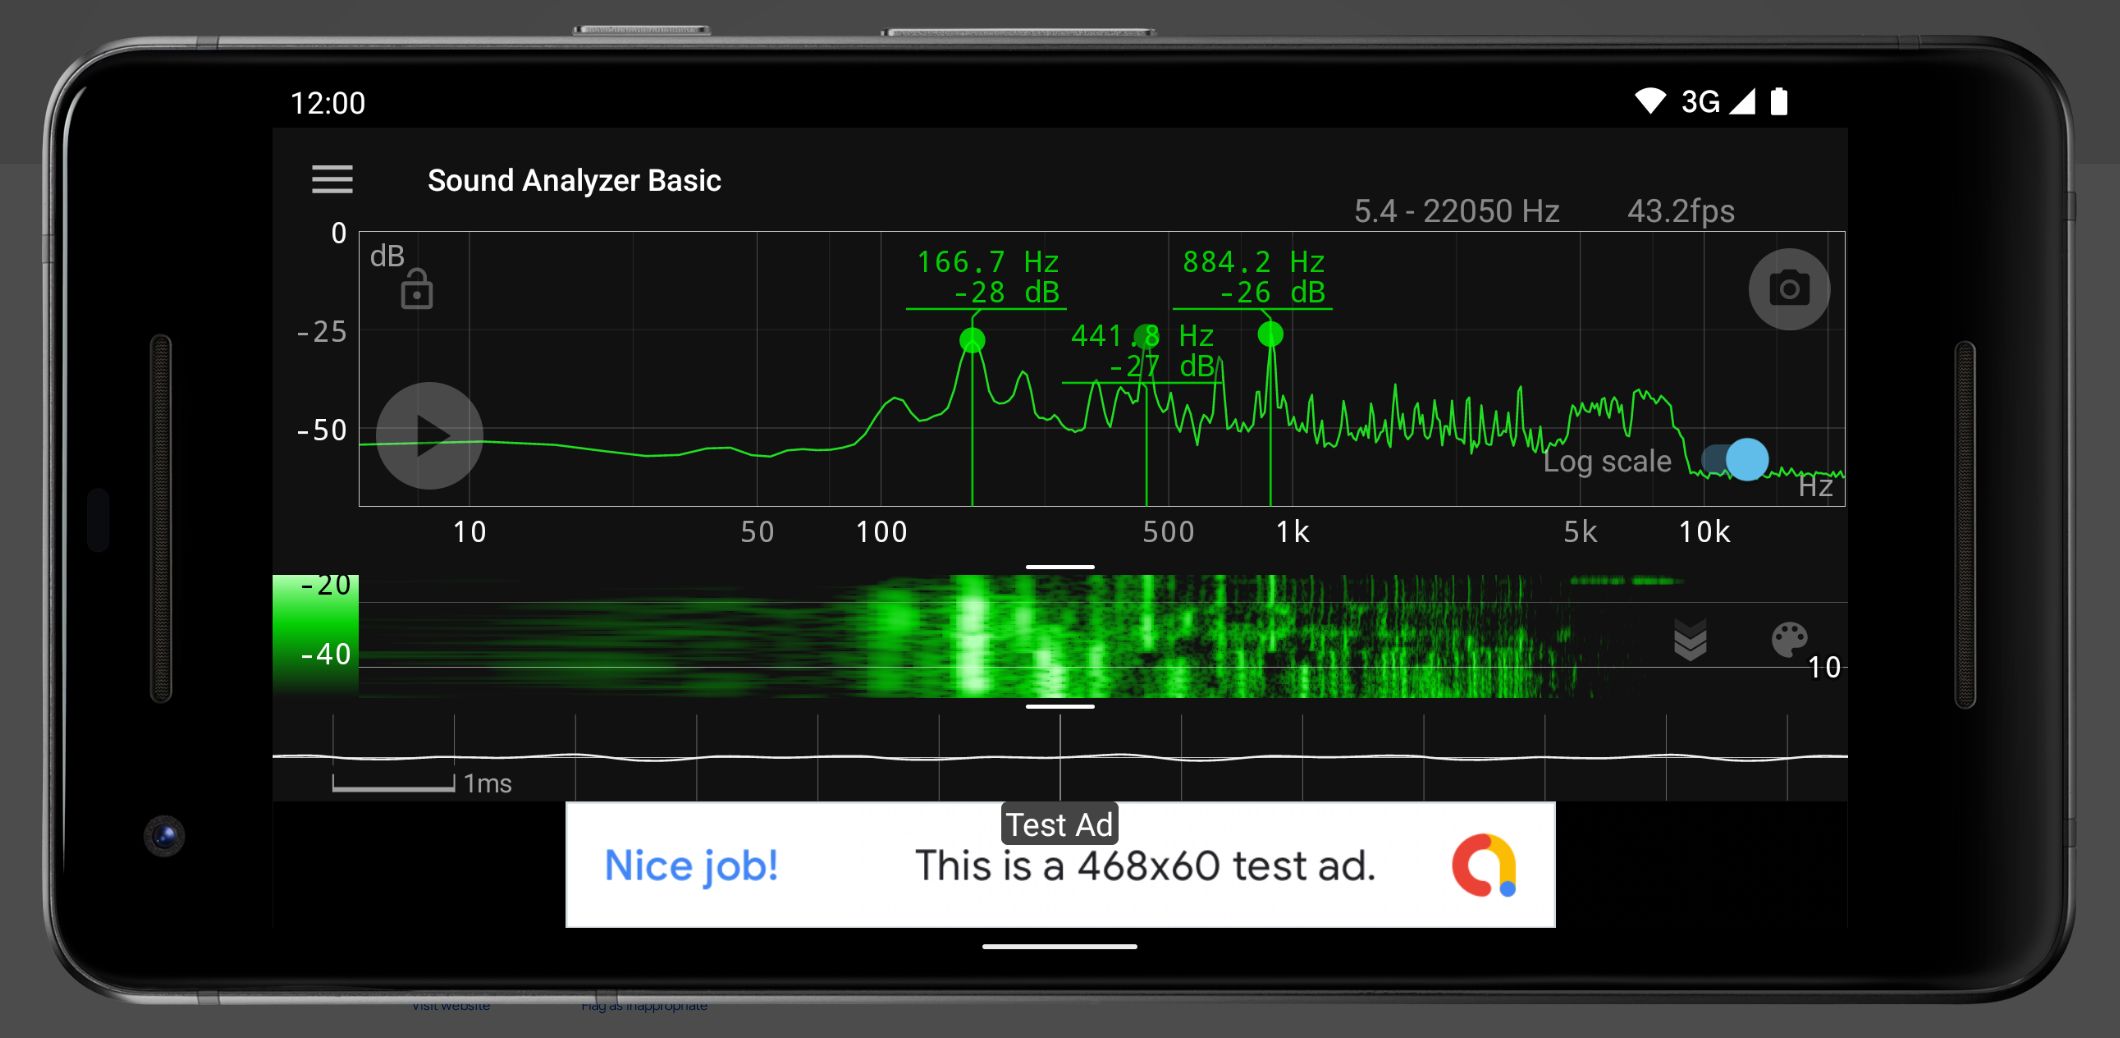Click the spectrogram value 10 label
The height and width of the screenshot is (1038, 2120).
coord(1824,667)
